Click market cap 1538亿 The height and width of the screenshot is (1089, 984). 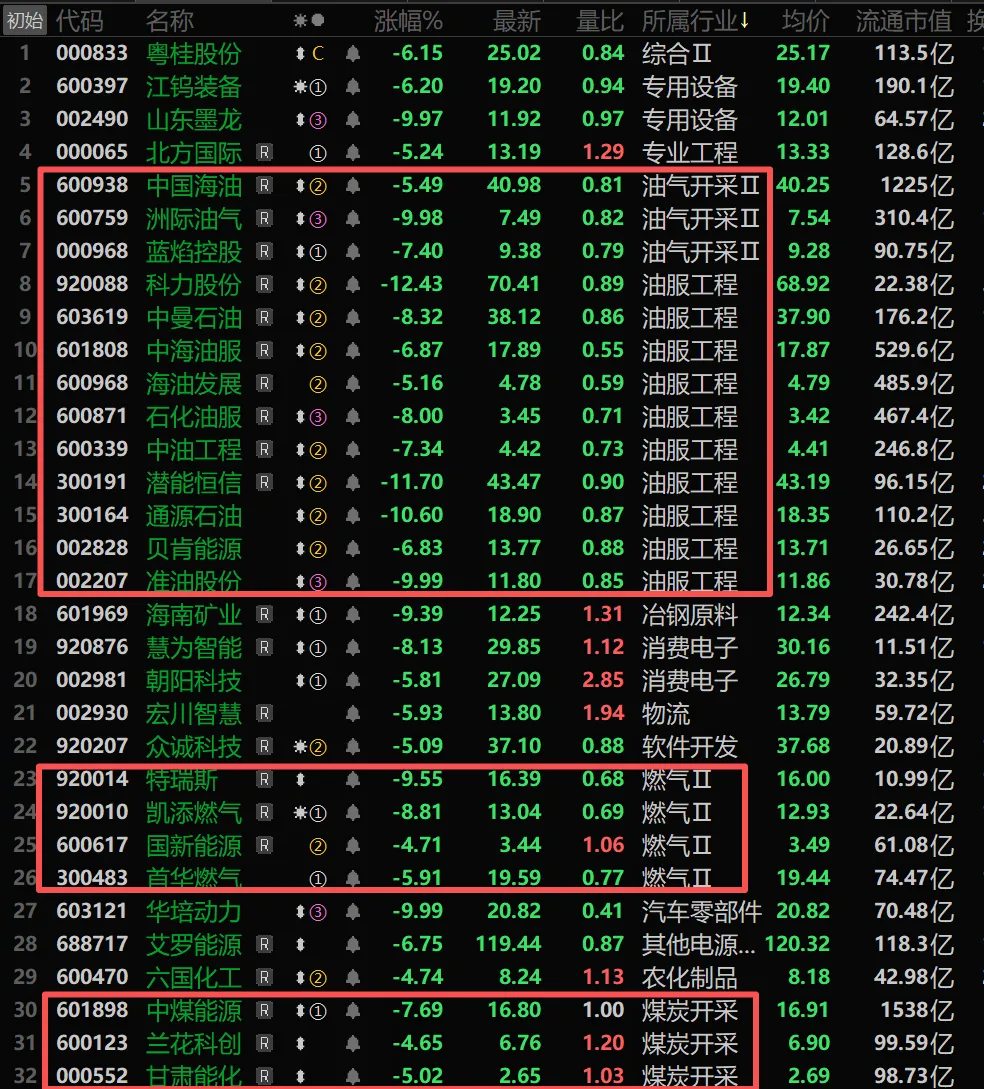[x=917, y=1011]
